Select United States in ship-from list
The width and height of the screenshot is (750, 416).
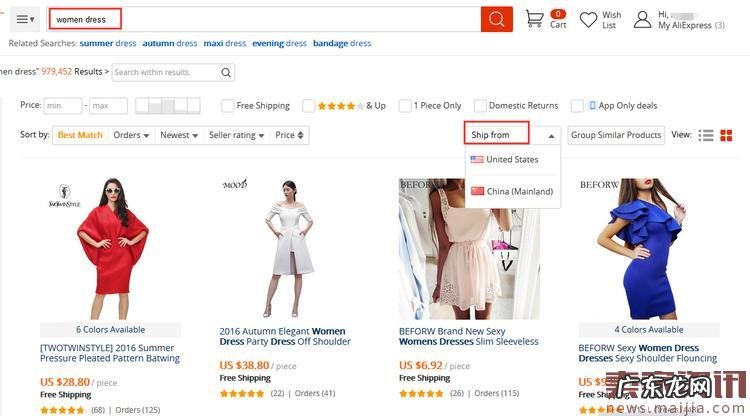[511, 159]
